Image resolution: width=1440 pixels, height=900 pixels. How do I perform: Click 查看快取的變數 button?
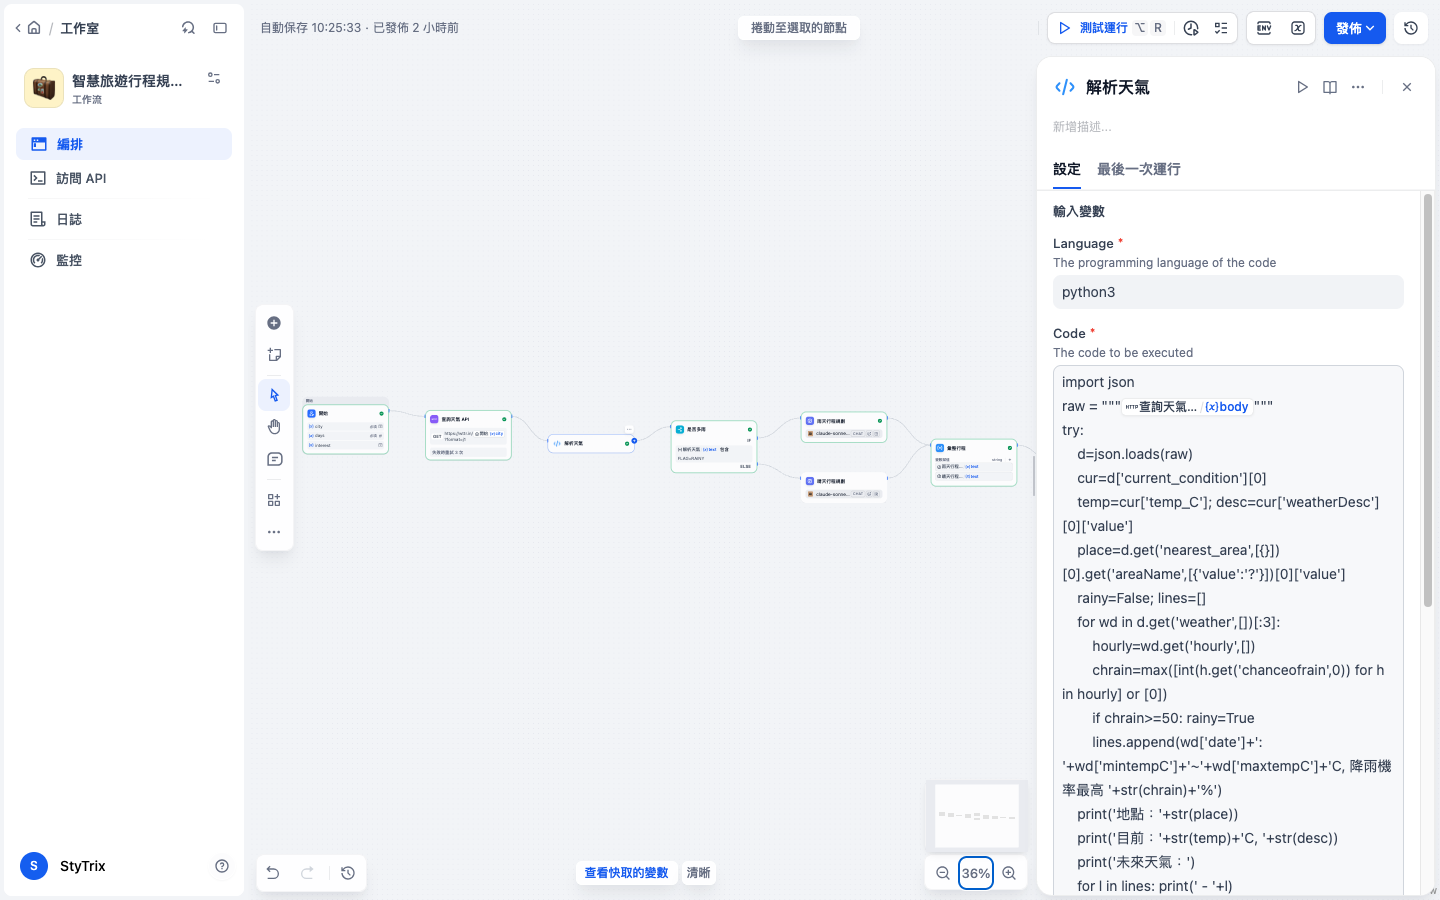tap(626, 873)
